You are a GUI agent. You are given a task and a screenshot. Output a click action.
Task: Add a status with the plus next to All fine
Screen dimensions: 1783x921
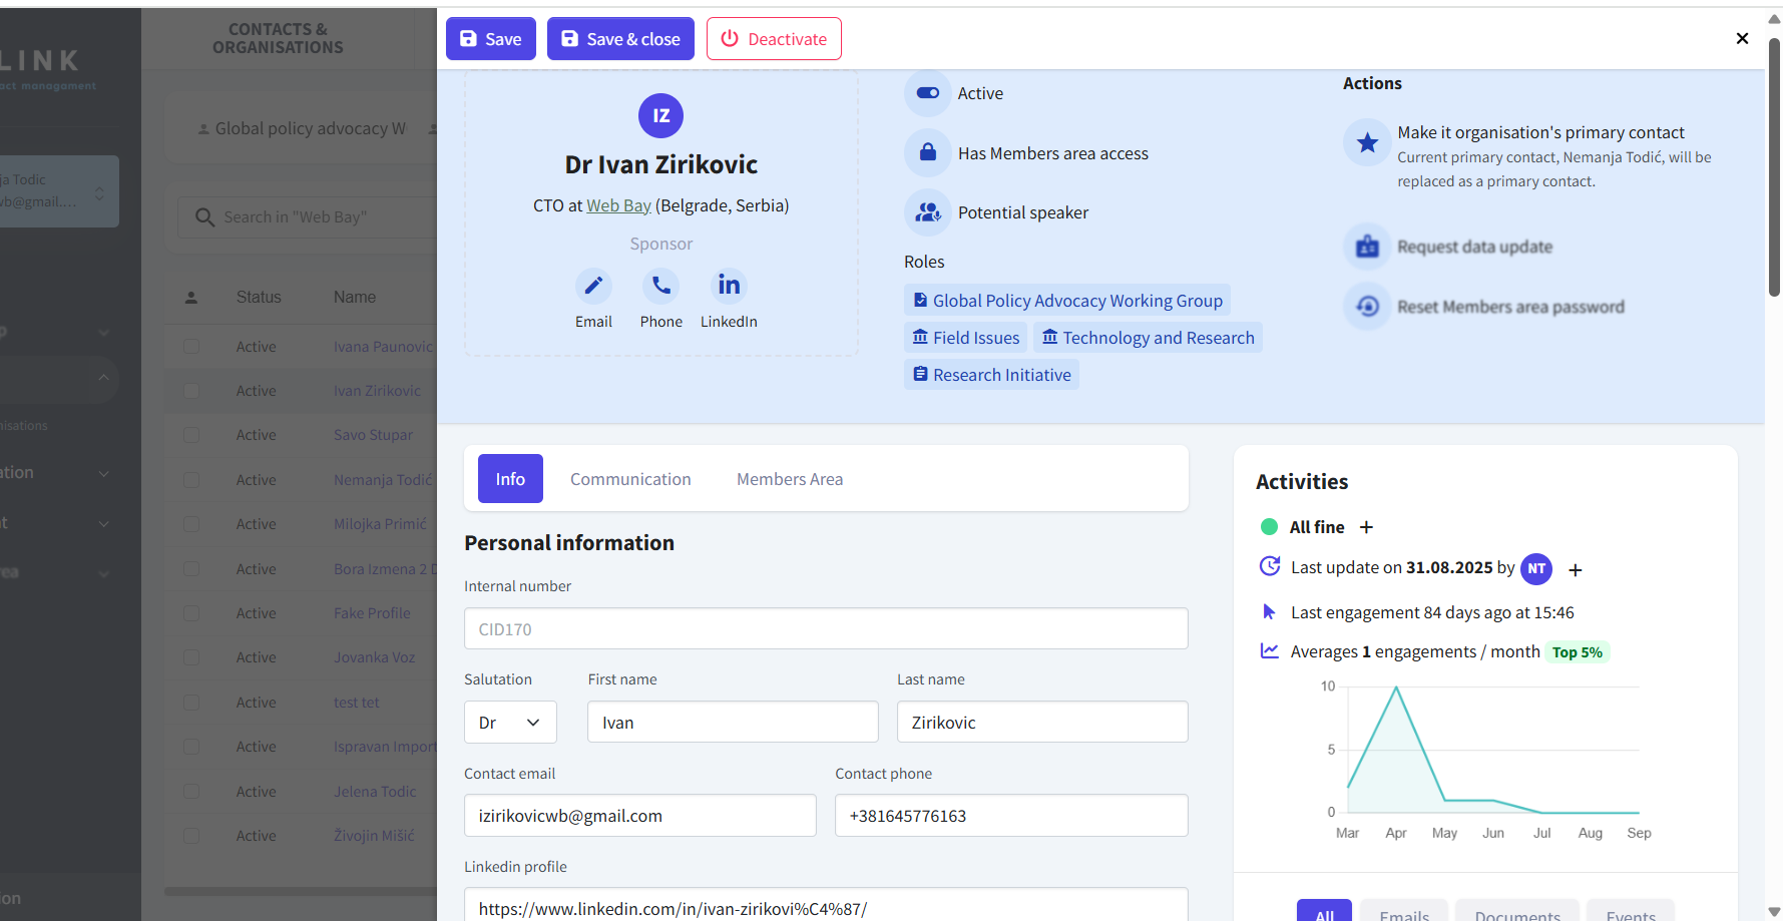pyautogui.click(x=1366, y=527)
